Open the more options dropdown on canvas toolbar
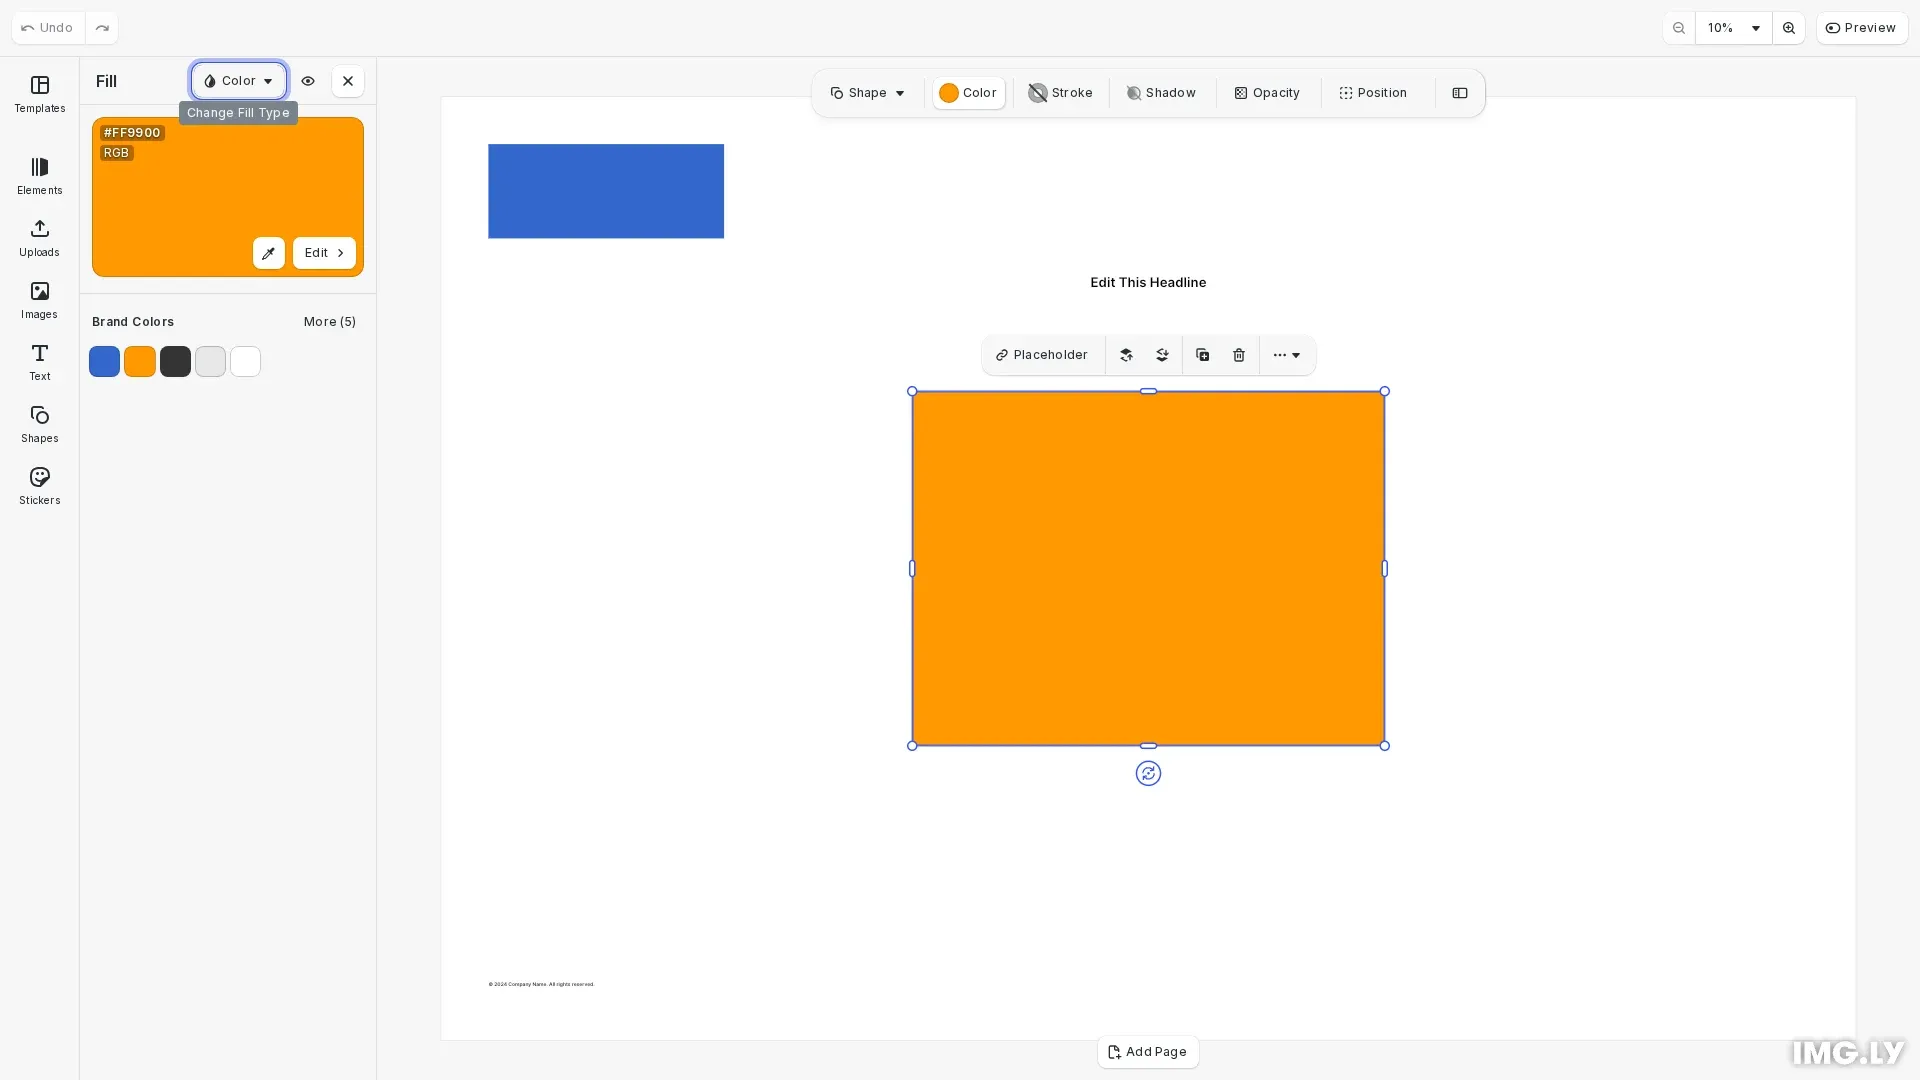 click(x=1287, y=355)
